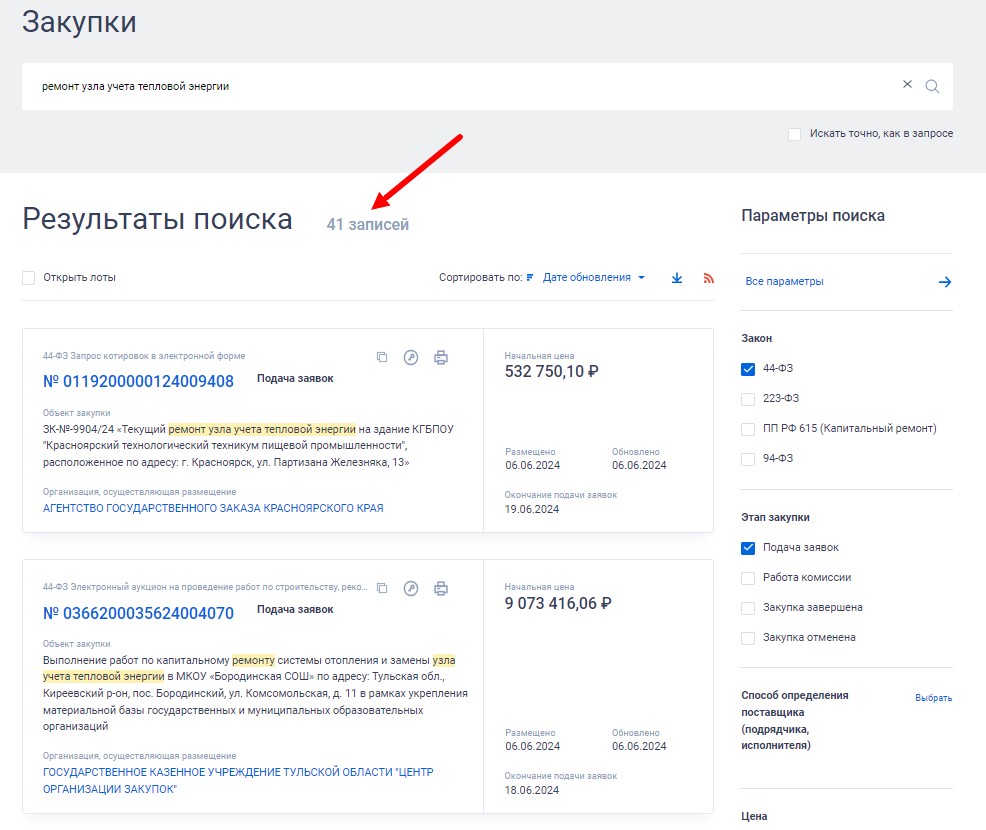
Task: Click the price 532 750,10 ₽
Action: 551,372
